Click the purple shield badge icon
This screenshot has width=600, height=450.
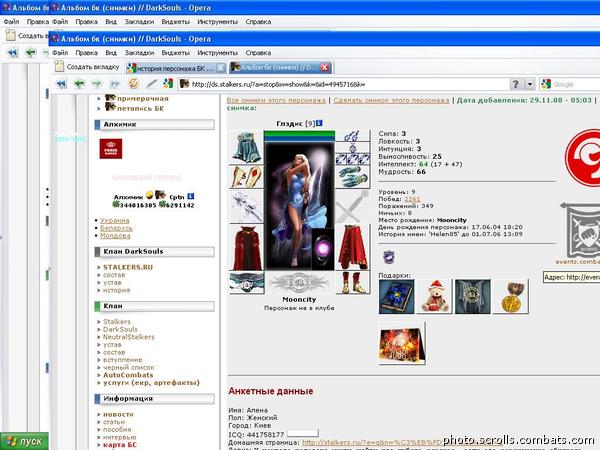point(389,257)
